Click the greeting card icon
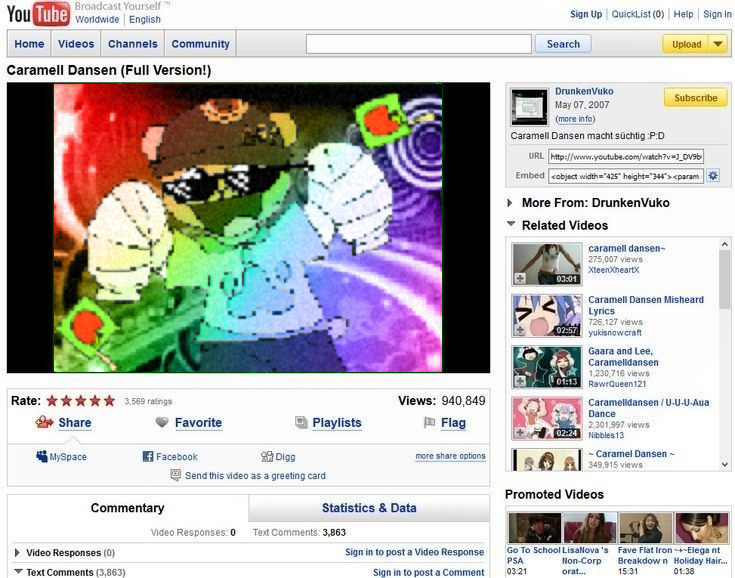735x578 pixels. (x=175, y=475)
